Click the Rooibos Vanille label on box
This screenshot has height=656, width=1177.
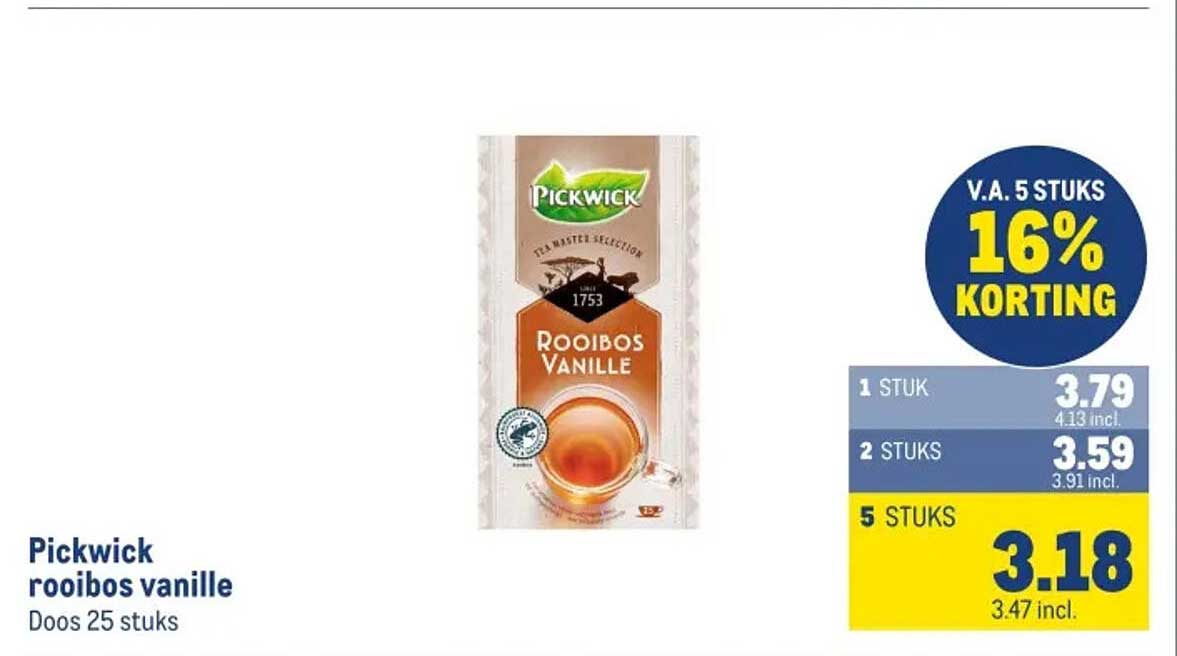tap(589, 354)
